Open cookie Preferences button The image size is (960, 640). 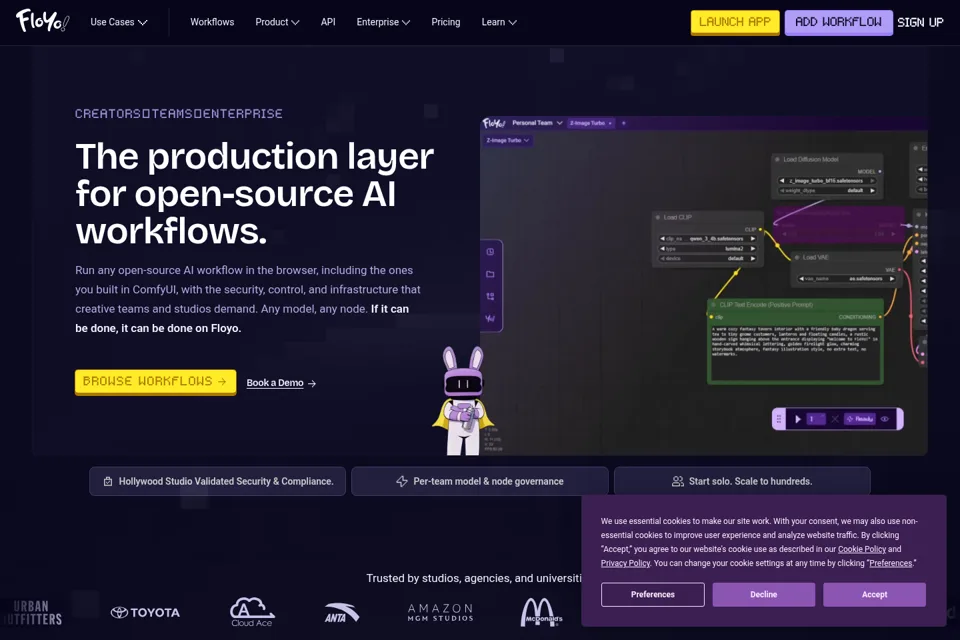tap(653, 595)
